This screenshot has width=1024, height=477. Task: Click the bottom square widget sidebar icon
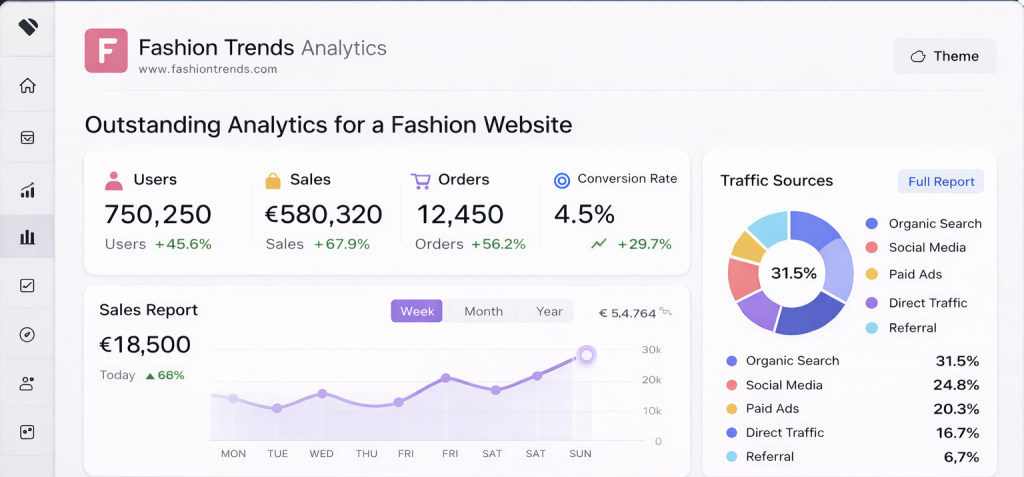click(x=27, y=432)
